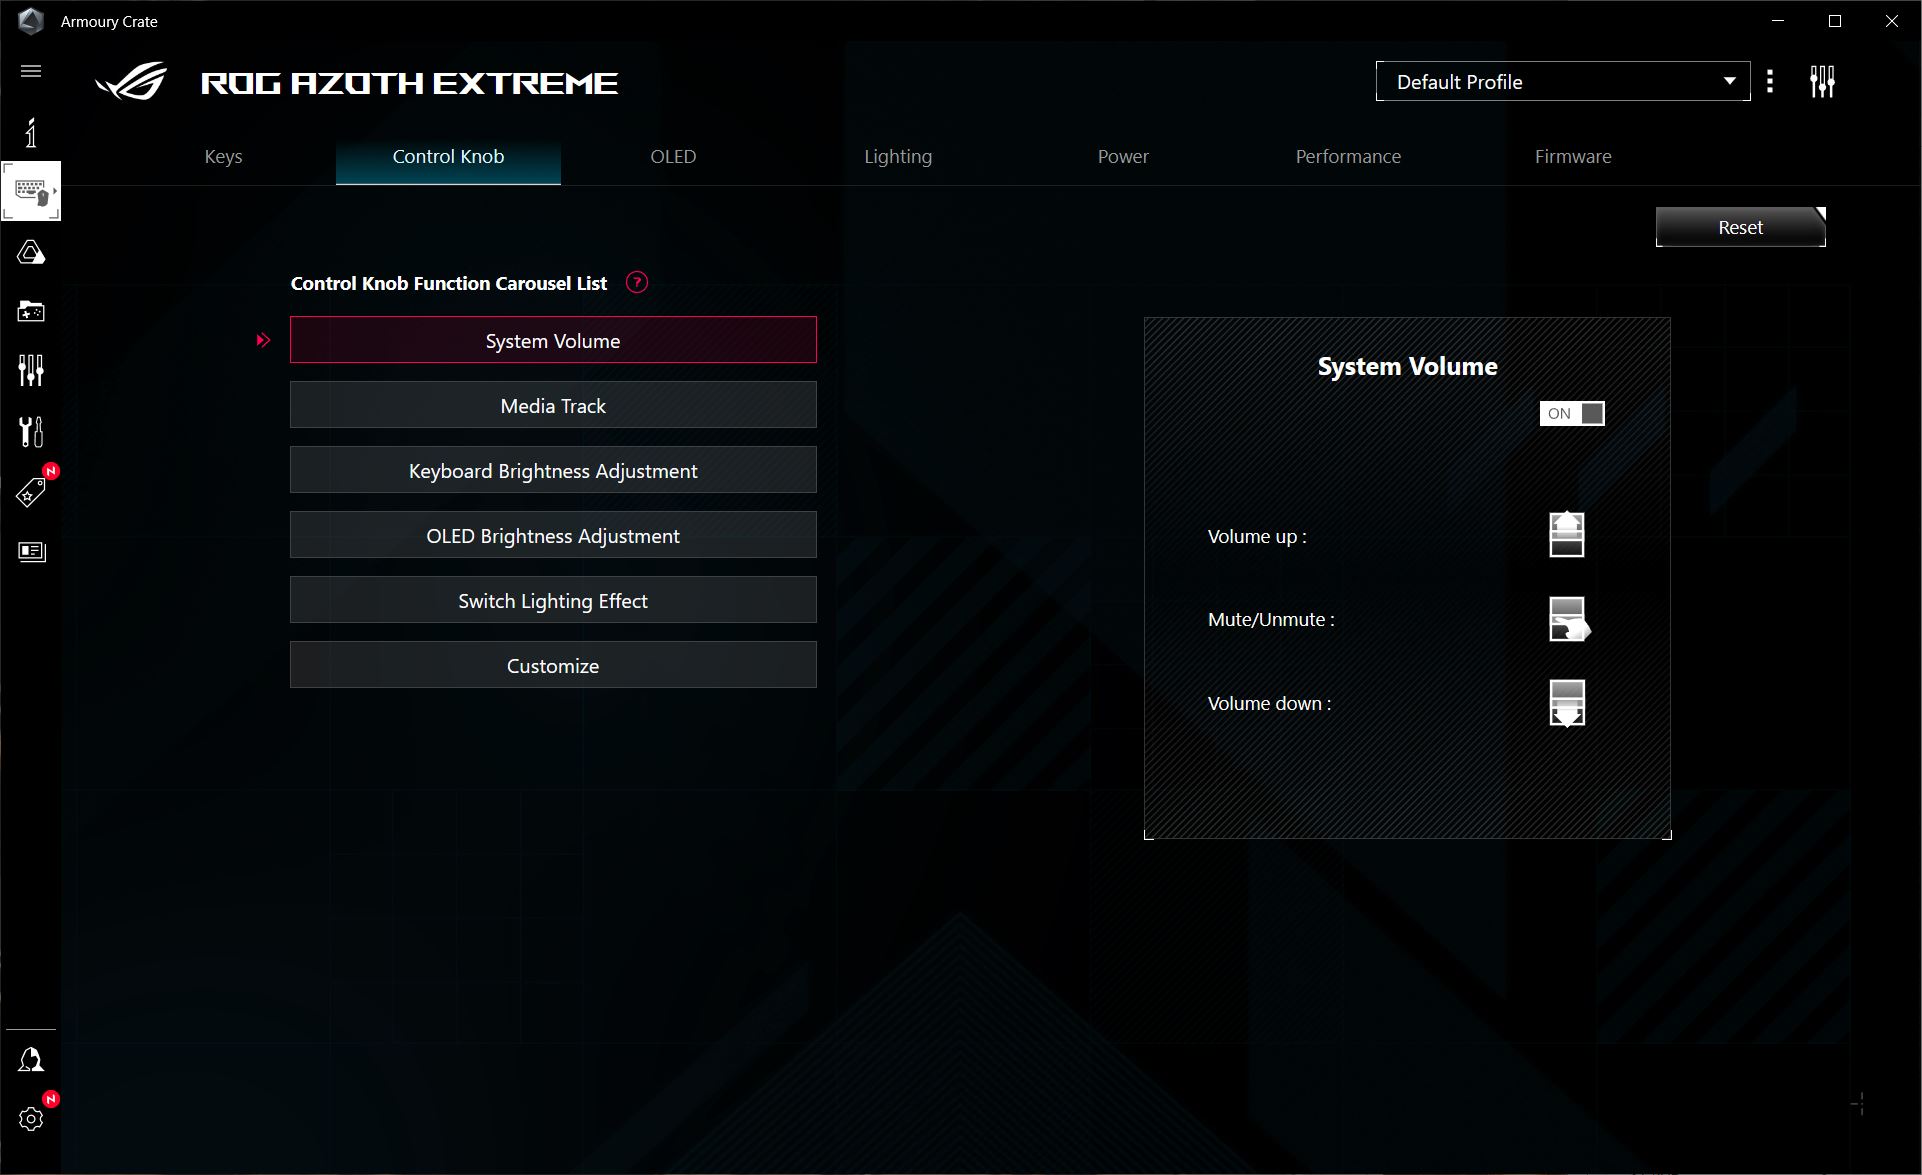Close the Armoury Crate window

click(x=1892, y=21)
